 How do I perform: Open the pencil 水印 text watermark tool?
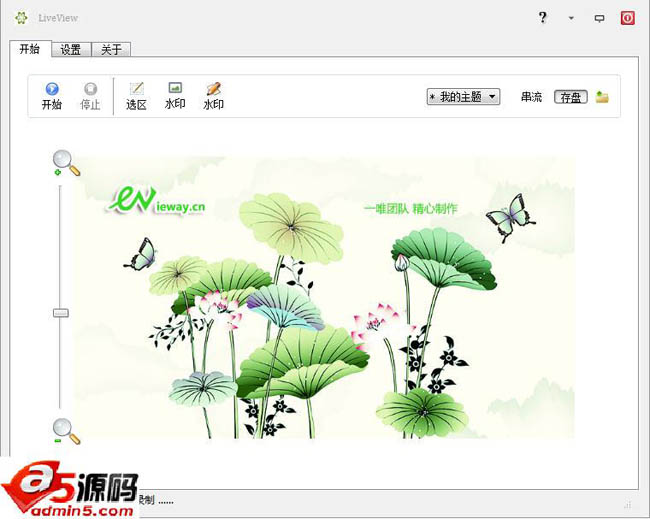tap(213, 96)
